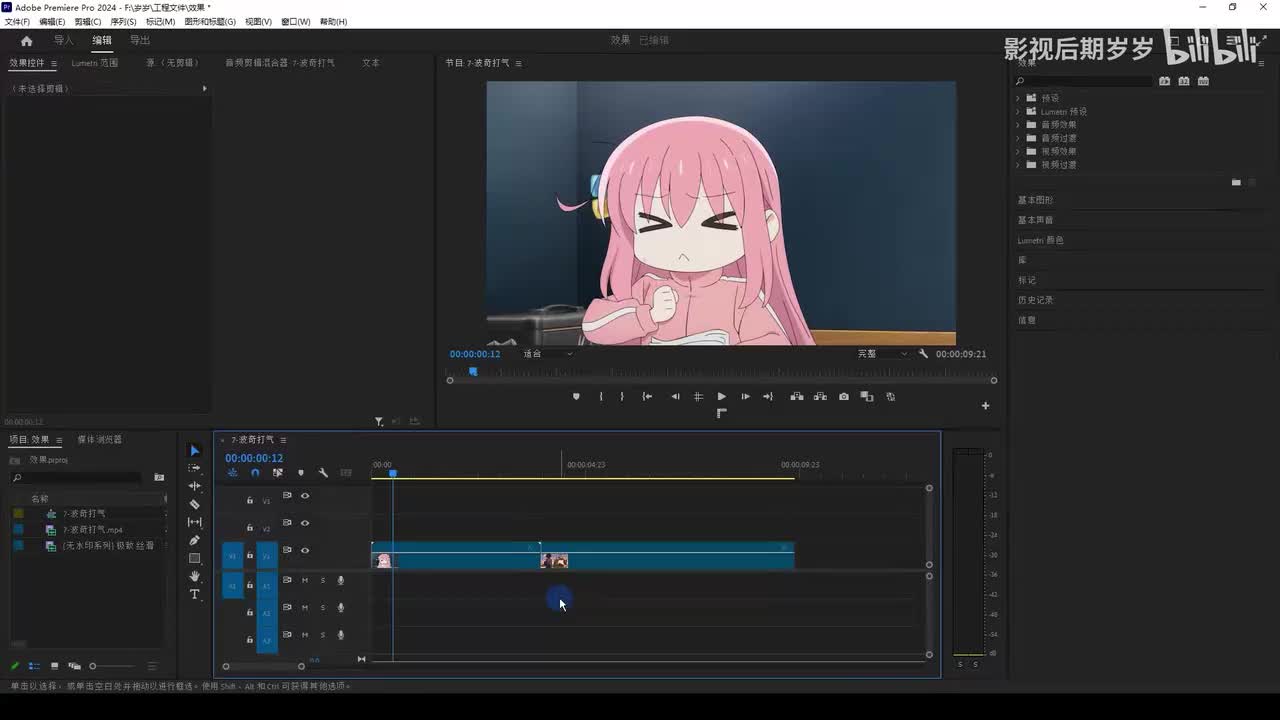Select the Slip tool
The width and height of the screenshot is (1280, 720).
click(194, 522)
